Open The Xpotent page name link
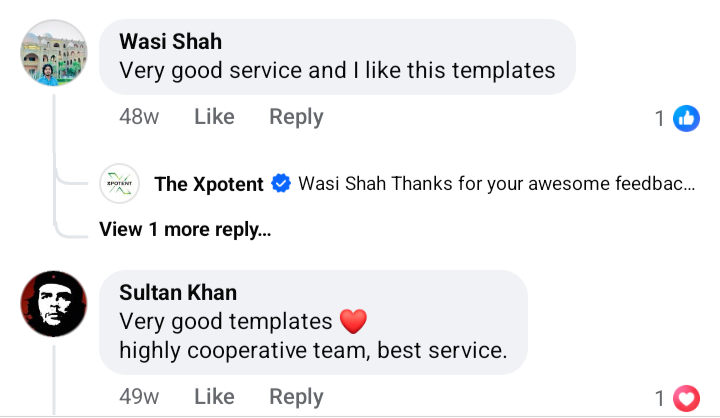 tap(209, 184)
